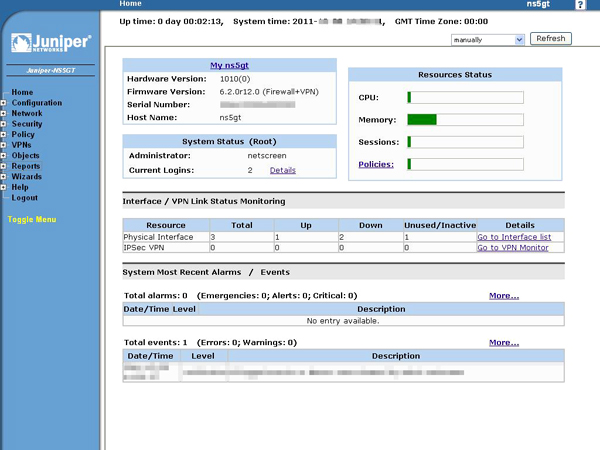600x450 pixels.
Task: Open the Help menu item in sidebar
Action: pyautogui.click(x=20, y=187)
